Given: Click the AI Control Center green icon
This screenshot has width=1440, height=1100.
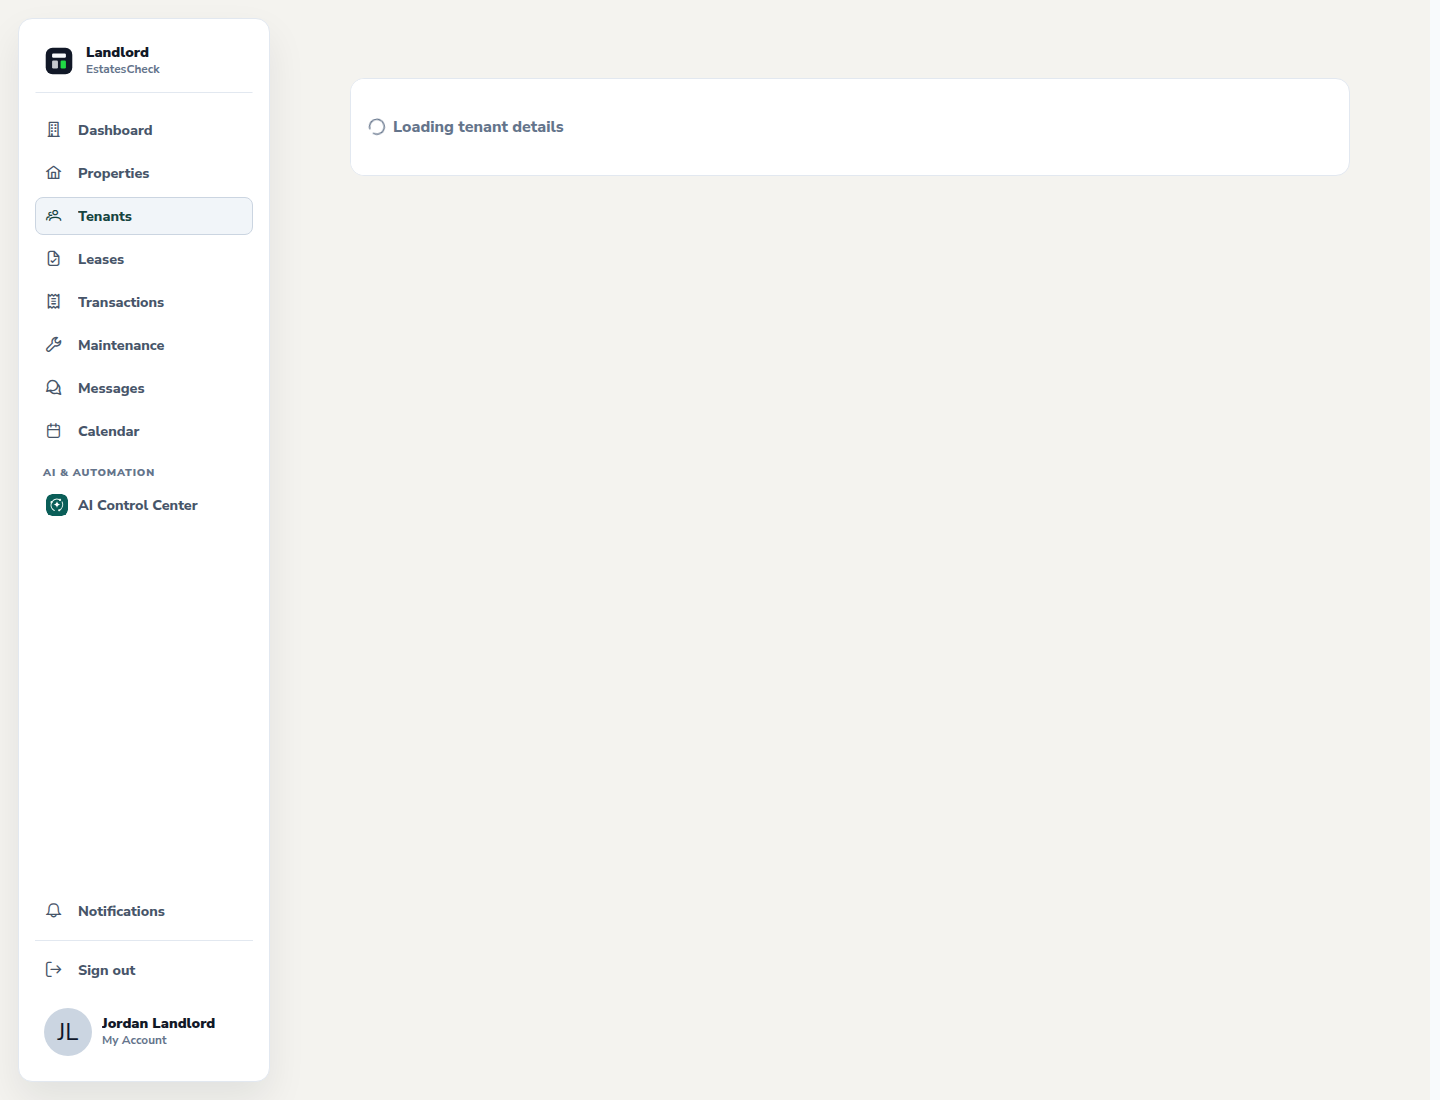Looking at the screenshot, I should coord(57,505).
